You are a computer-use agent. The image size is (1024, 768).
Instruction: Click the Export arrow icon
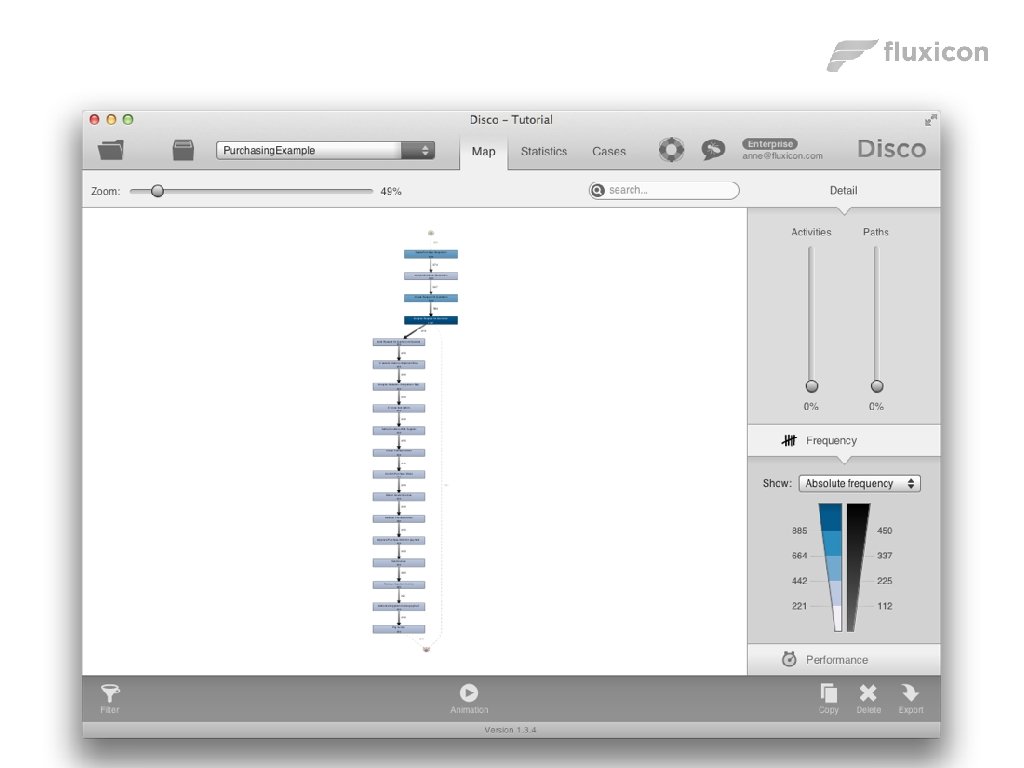click(x=910, y=693)
